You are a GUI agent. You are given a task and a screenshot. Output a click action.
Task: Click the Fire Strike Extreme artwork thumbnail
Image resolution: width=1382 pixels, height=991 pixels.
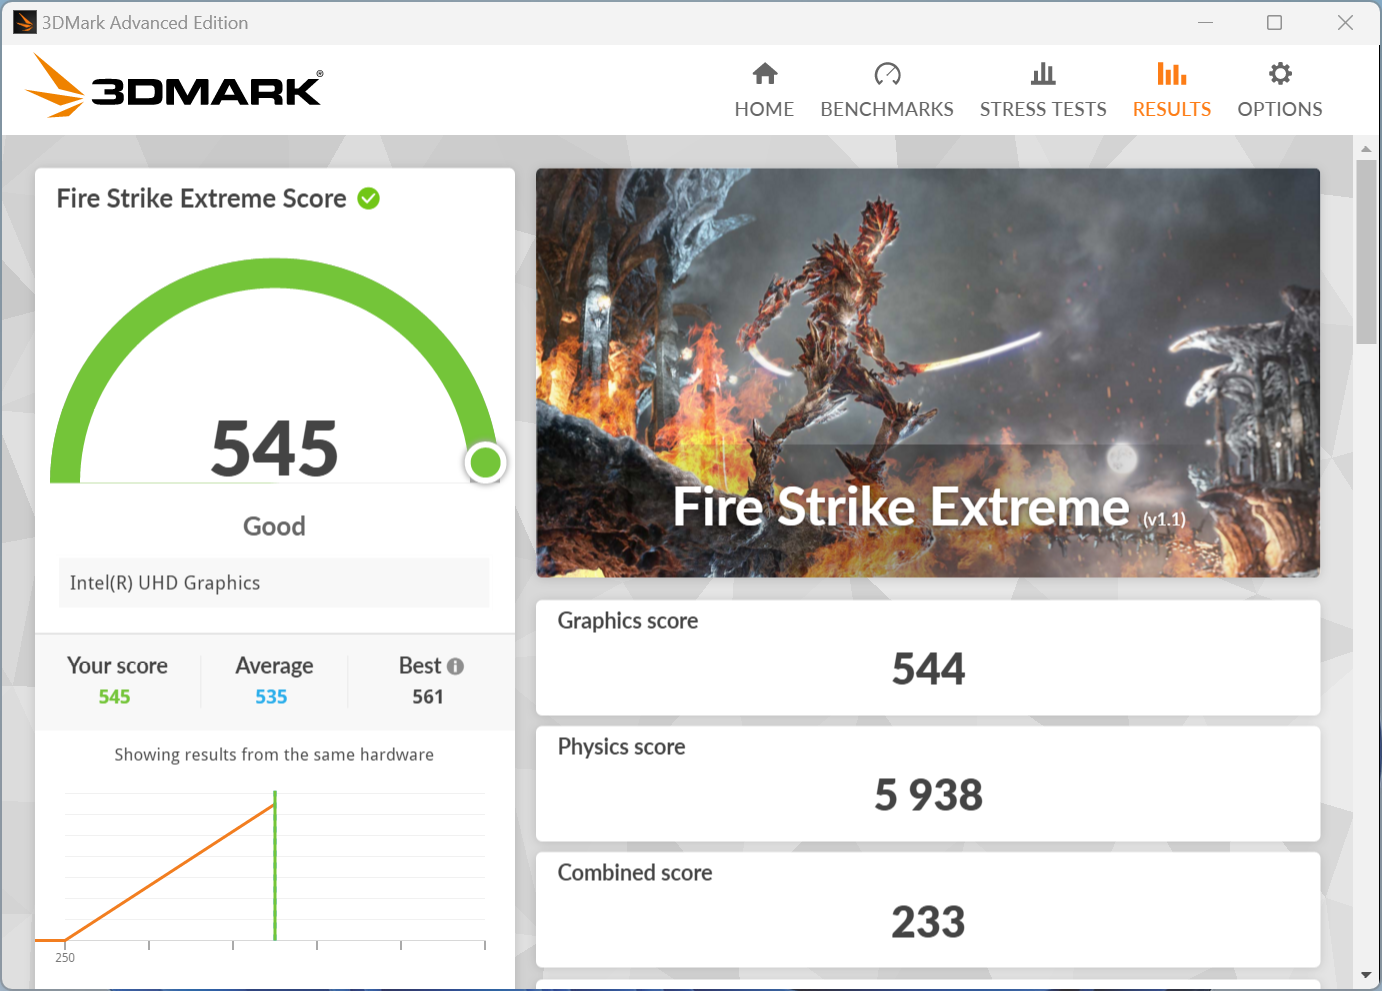click(928, 372)
